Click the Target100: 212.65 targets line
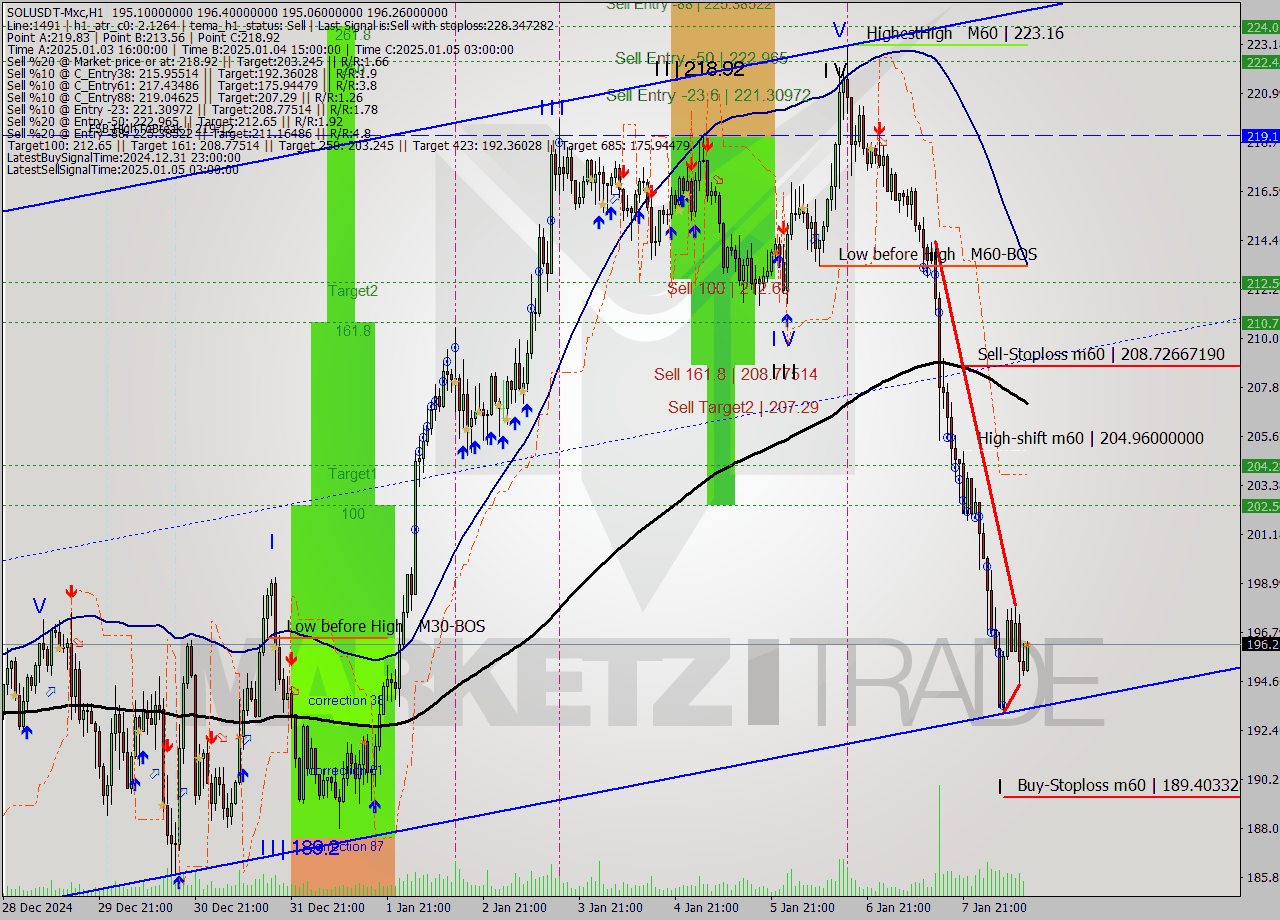 tap(350, 146)
